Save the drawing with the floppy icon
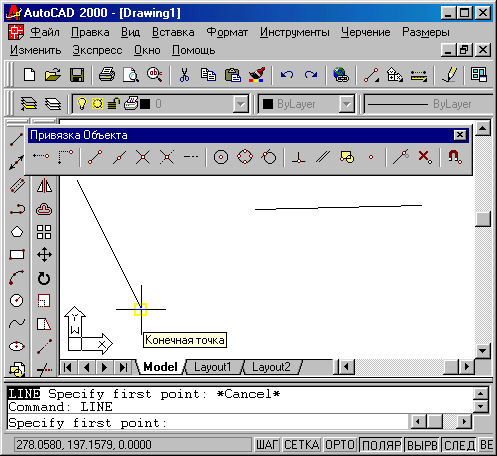This screenshot has height=456, width=497. click(x=77, y=75)
